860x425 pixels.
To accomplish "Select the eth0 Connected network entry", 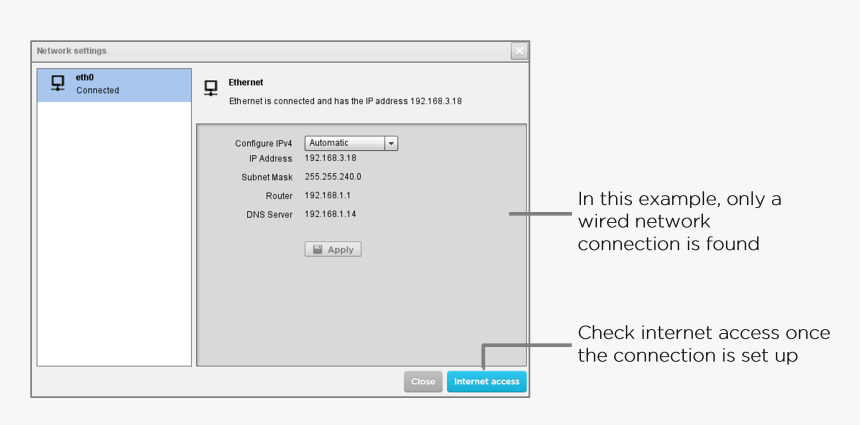I will [114, 85].
